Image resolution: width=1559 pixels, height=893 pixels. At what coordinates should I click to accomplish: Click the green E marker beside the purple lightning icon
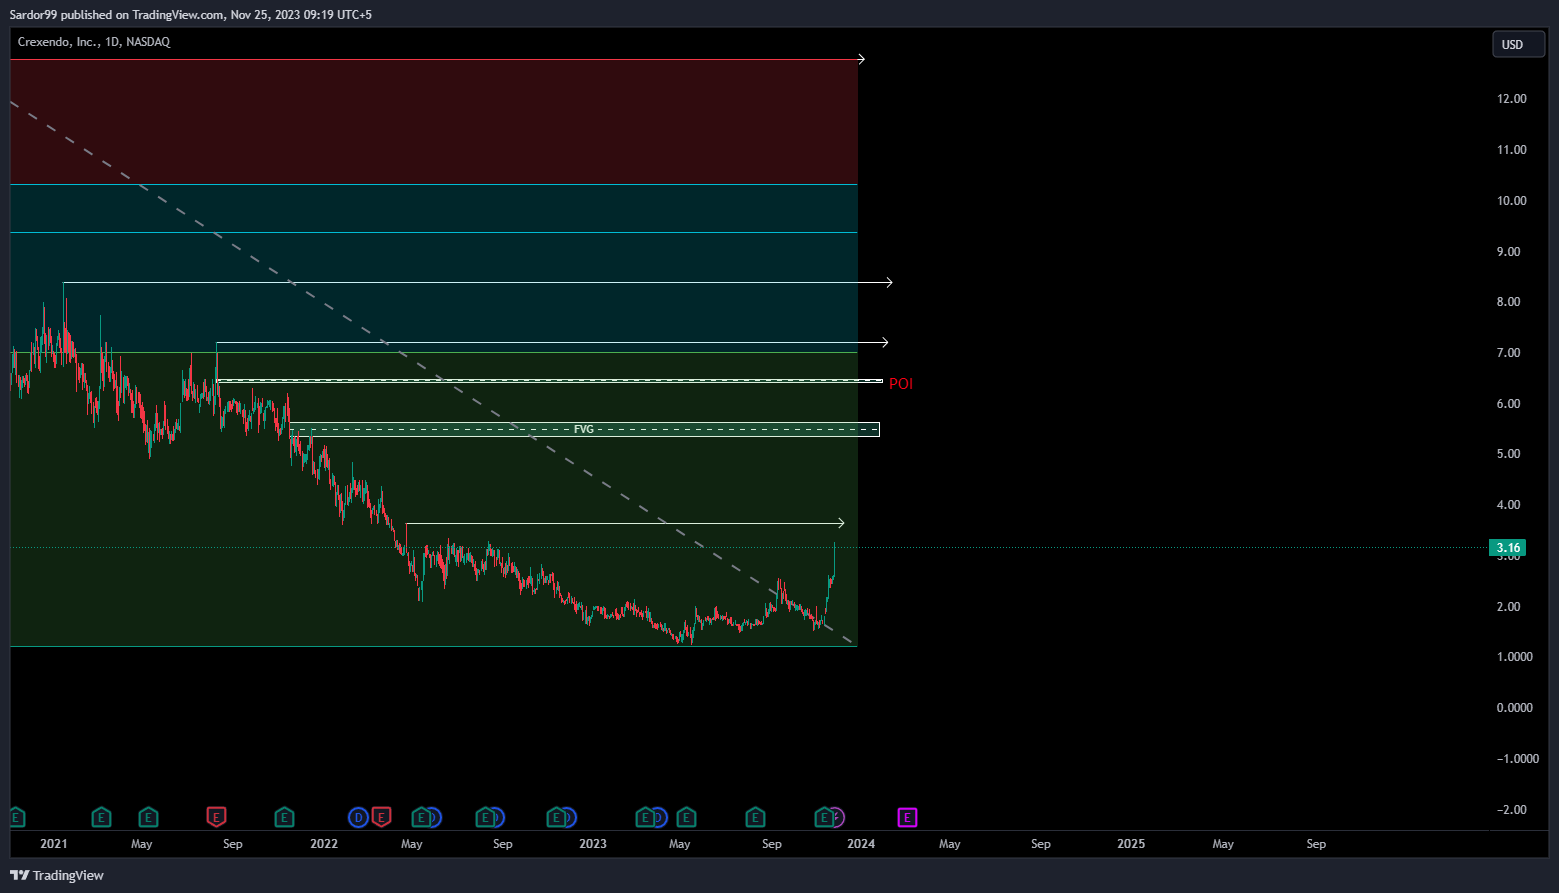[824, 818]
